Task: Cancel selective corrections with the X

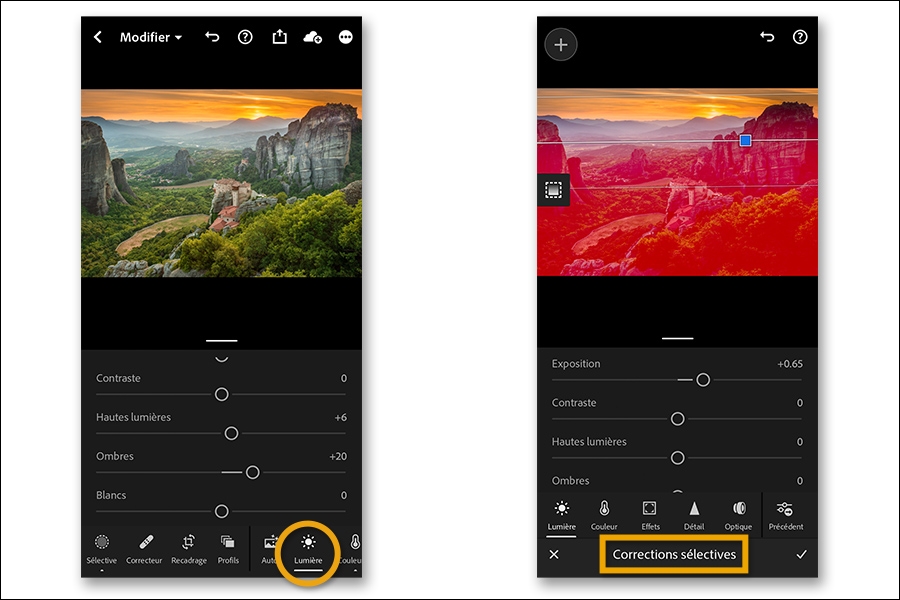Action: coord(552,552)
